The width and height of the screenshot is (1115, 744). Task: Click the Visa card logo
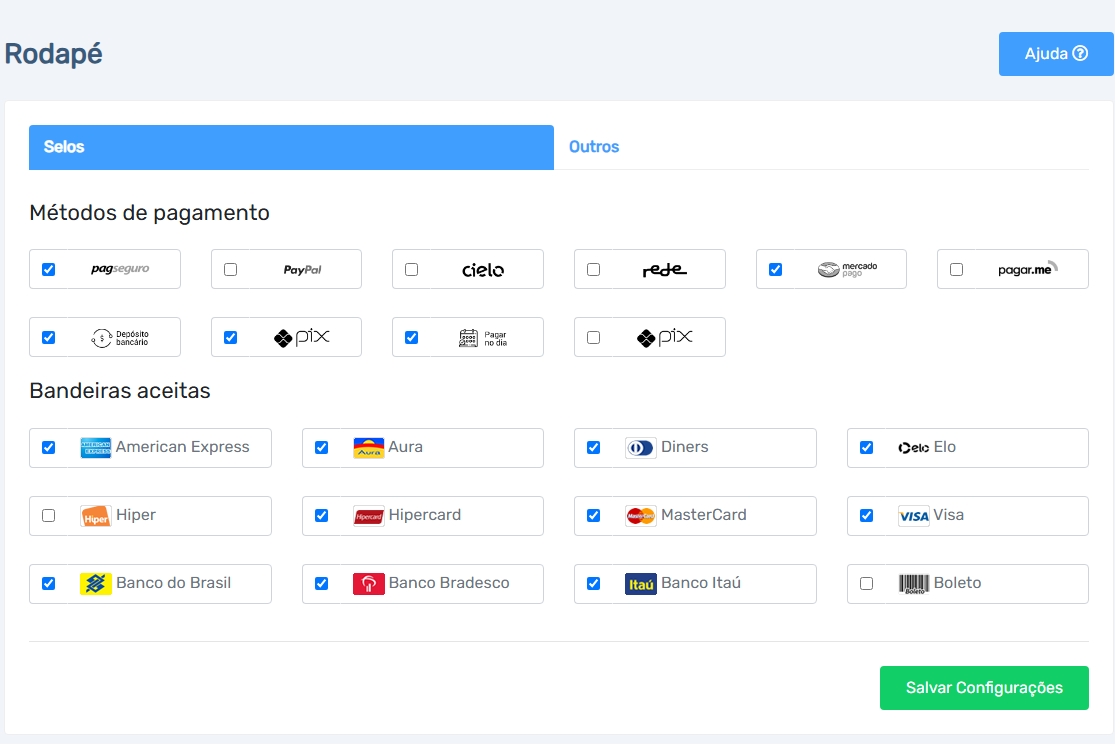pos(914,516)
